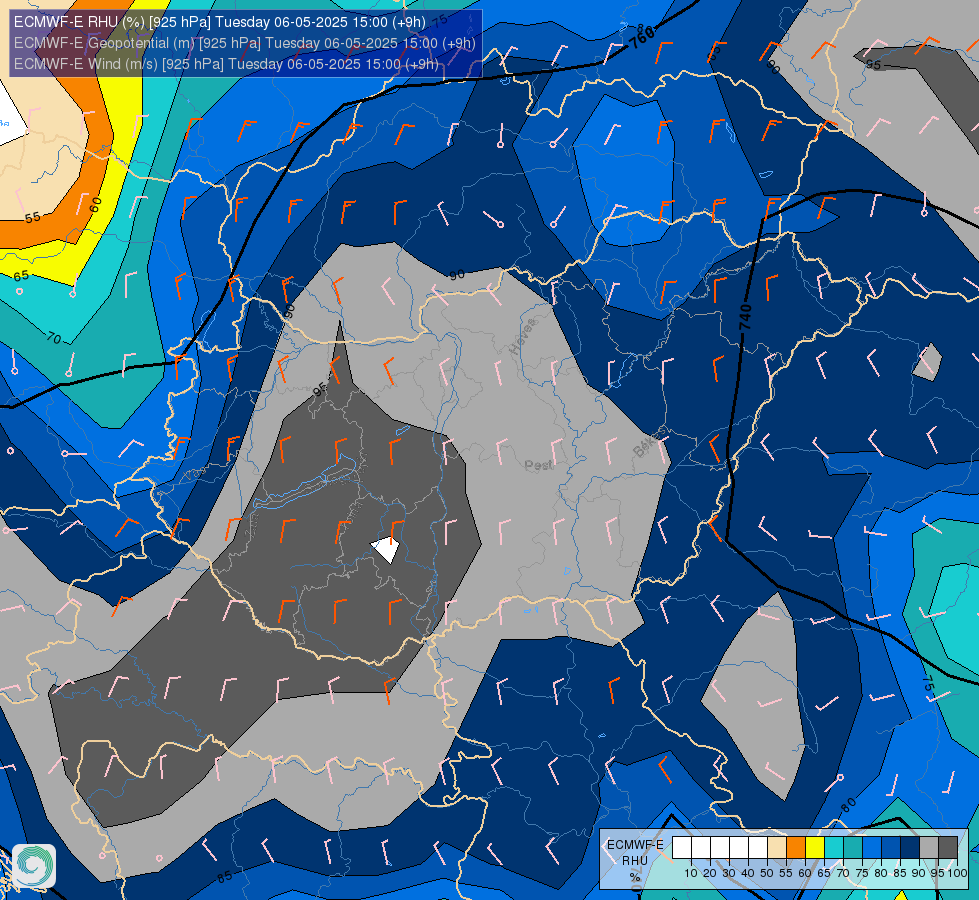Click the Heves county name on the map
The image size is (979, 900).
pyautogui.click(x=523, y=337)
